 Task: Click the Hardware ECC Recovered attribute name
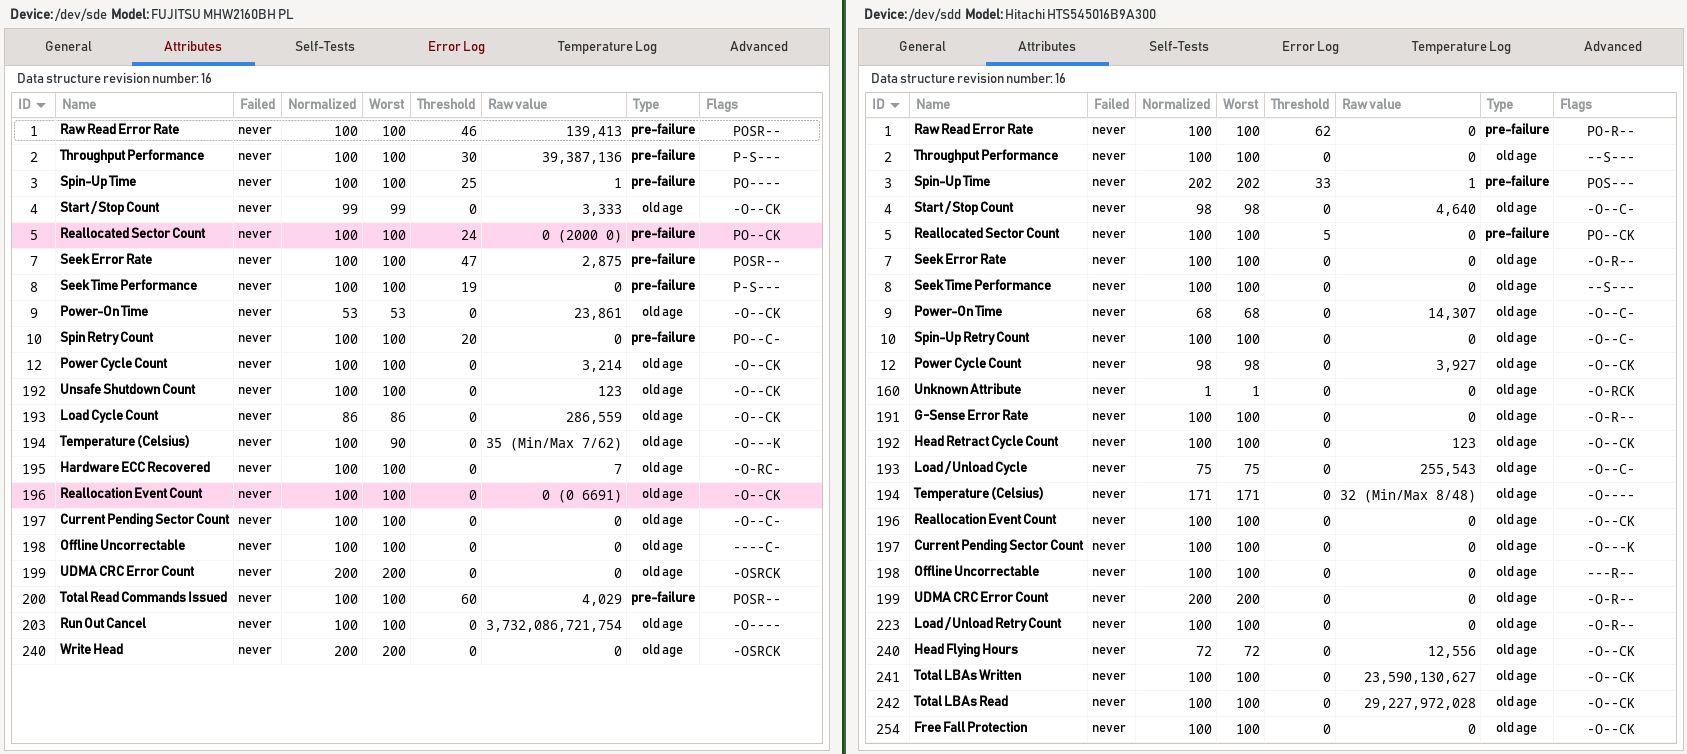pos(135,468)
